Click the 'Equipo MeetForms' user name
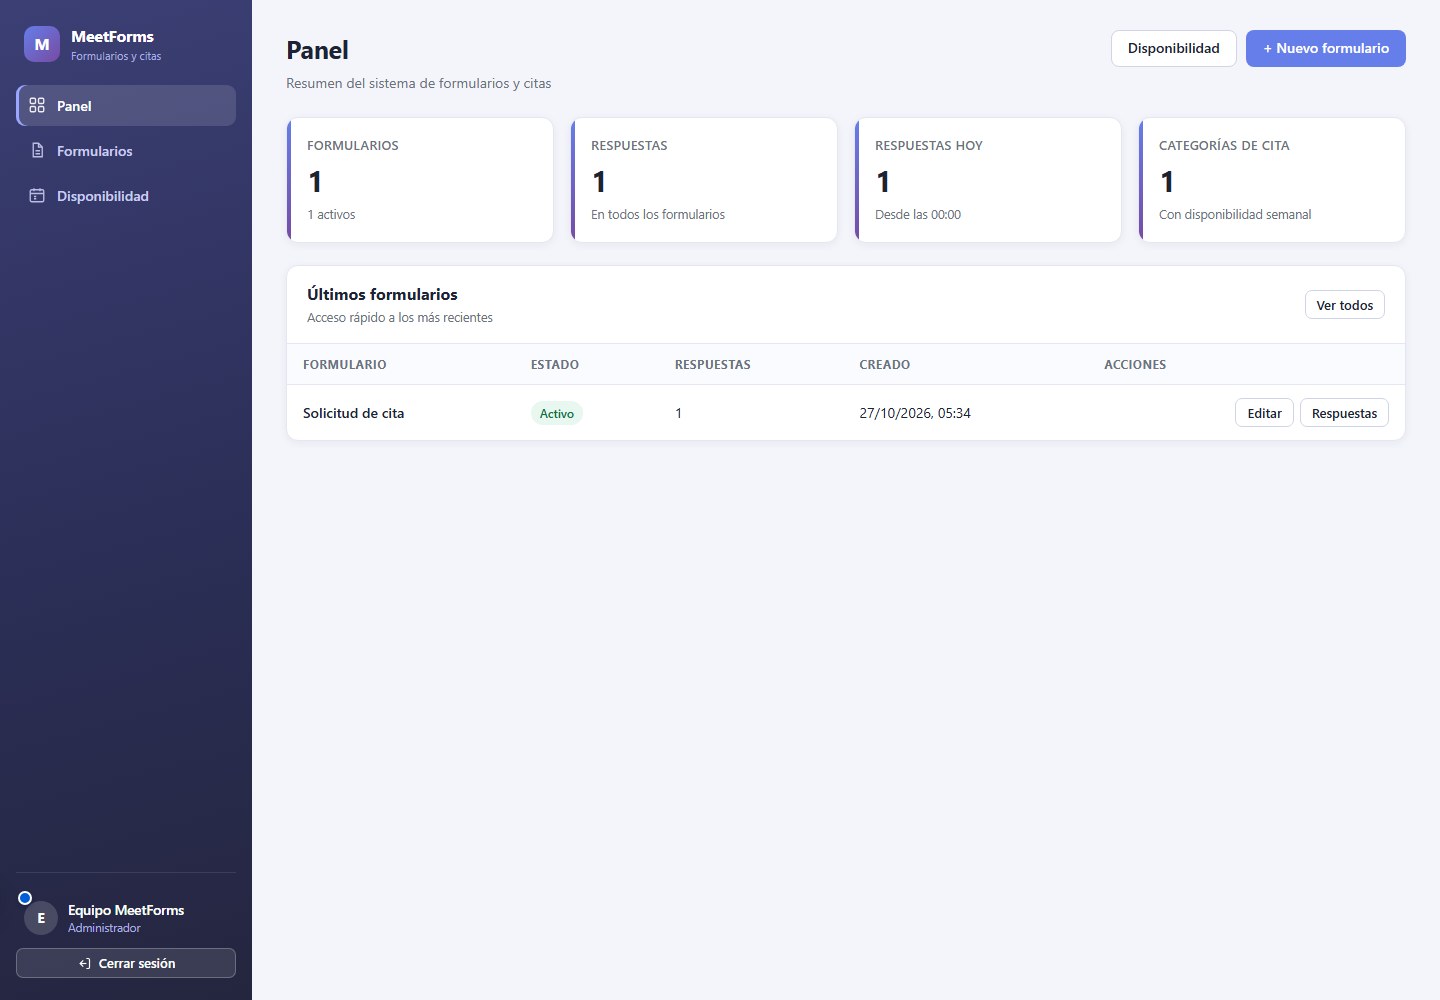Viewport: 1440px width, 1000px height. pos(126,910)
